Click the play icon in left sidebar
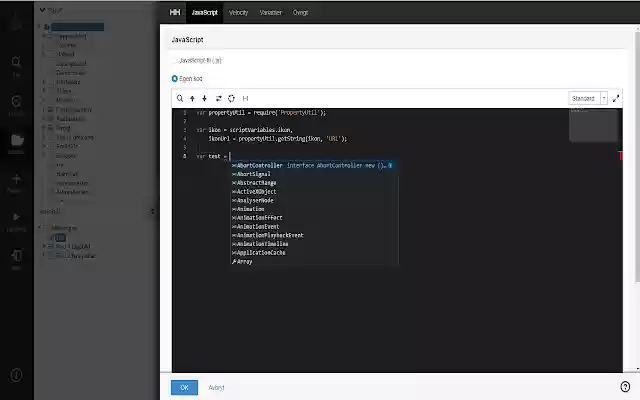 [x=16, y=217]
